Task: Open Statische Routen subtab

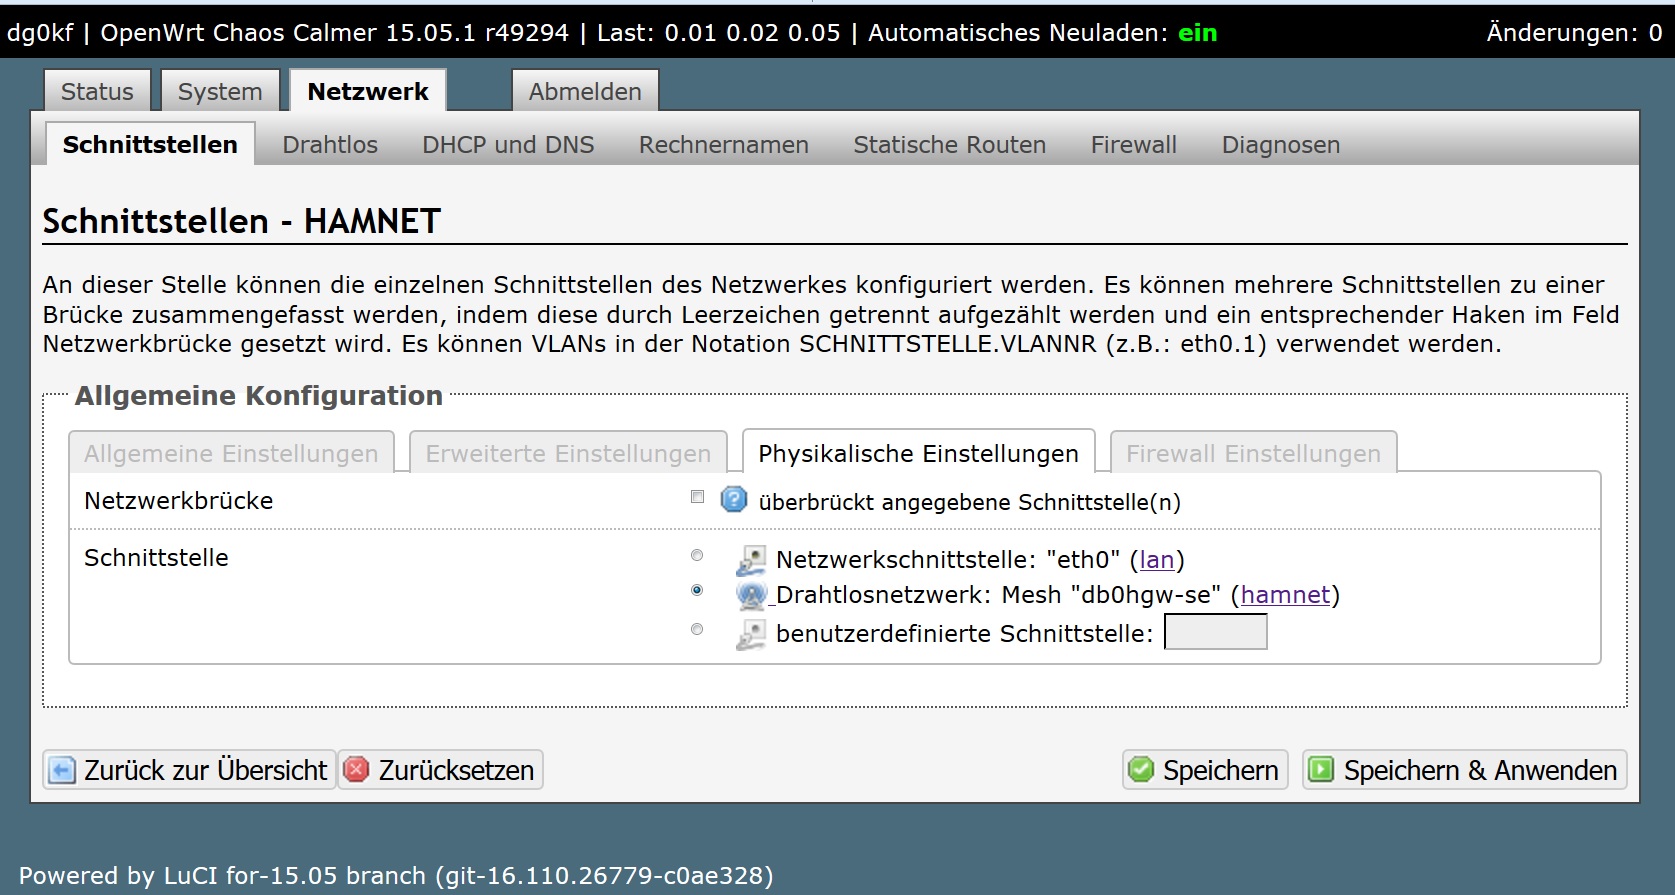Action: (950, 145)
